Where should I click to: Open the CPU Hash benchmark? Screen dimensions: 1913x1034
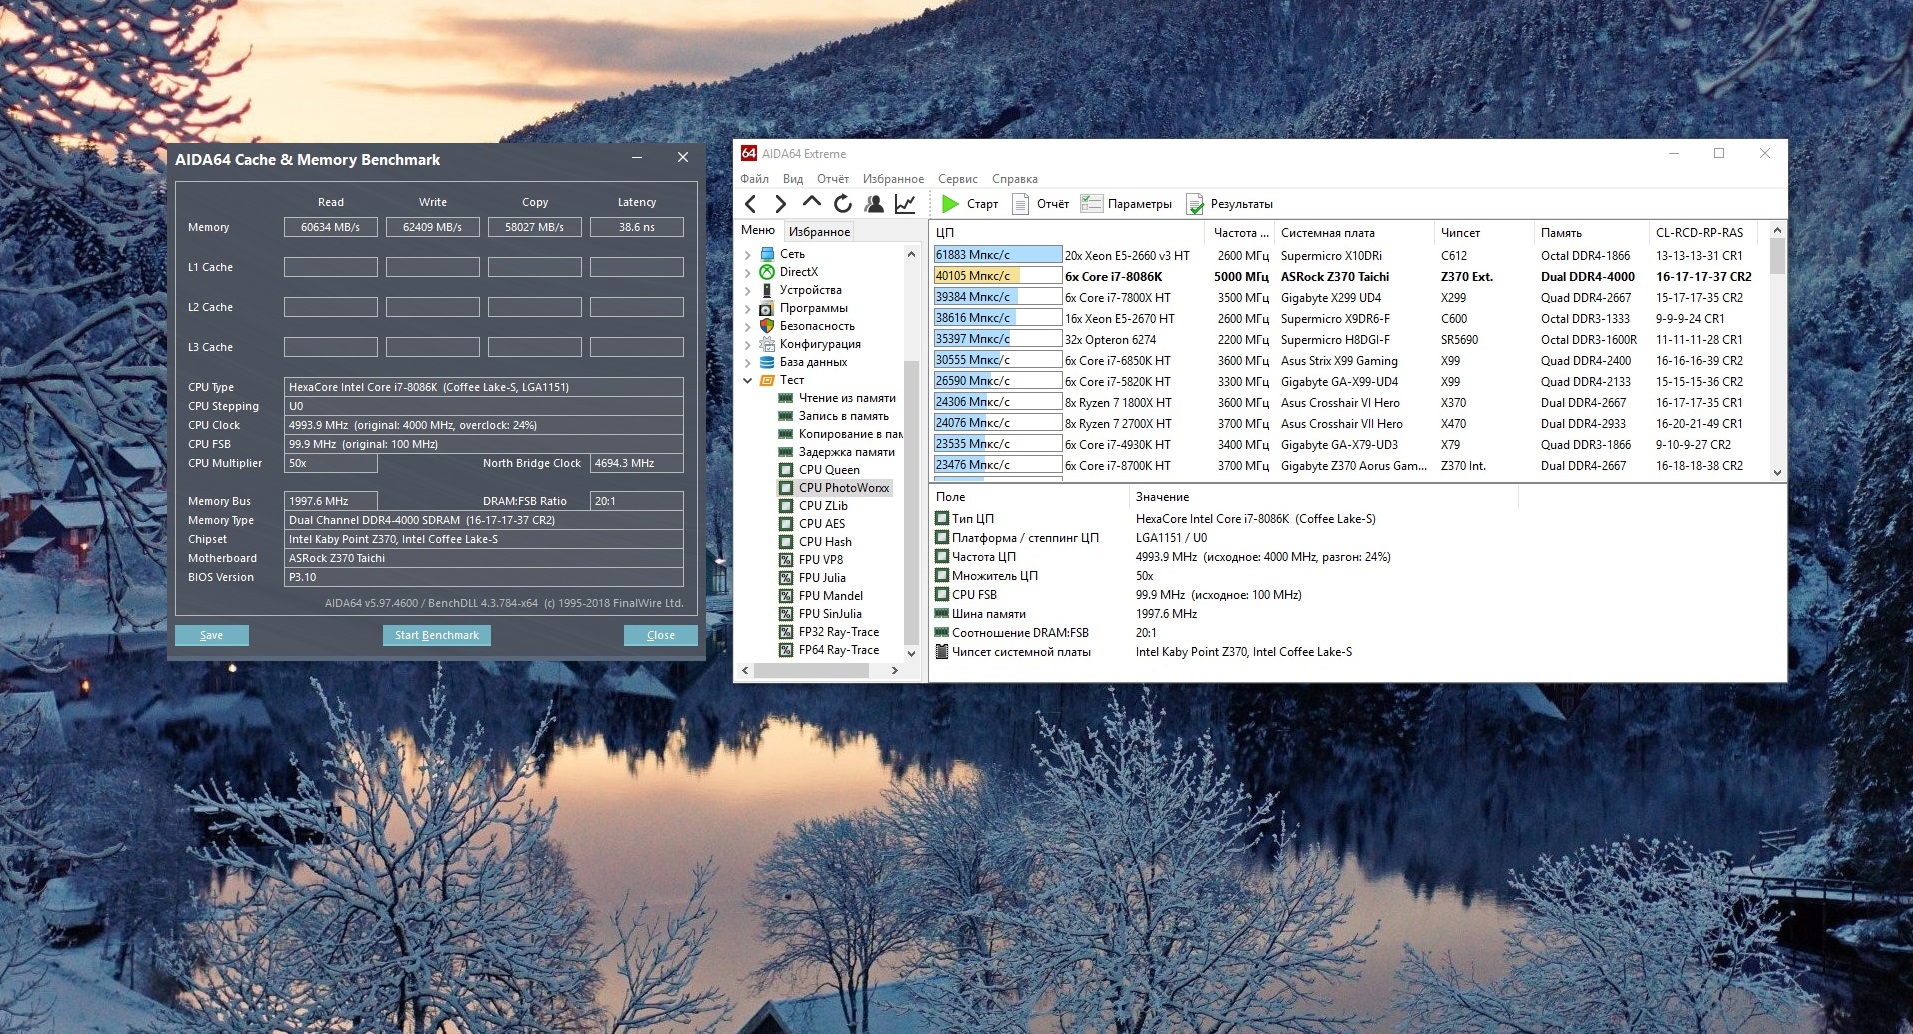(x=825, y=542)
